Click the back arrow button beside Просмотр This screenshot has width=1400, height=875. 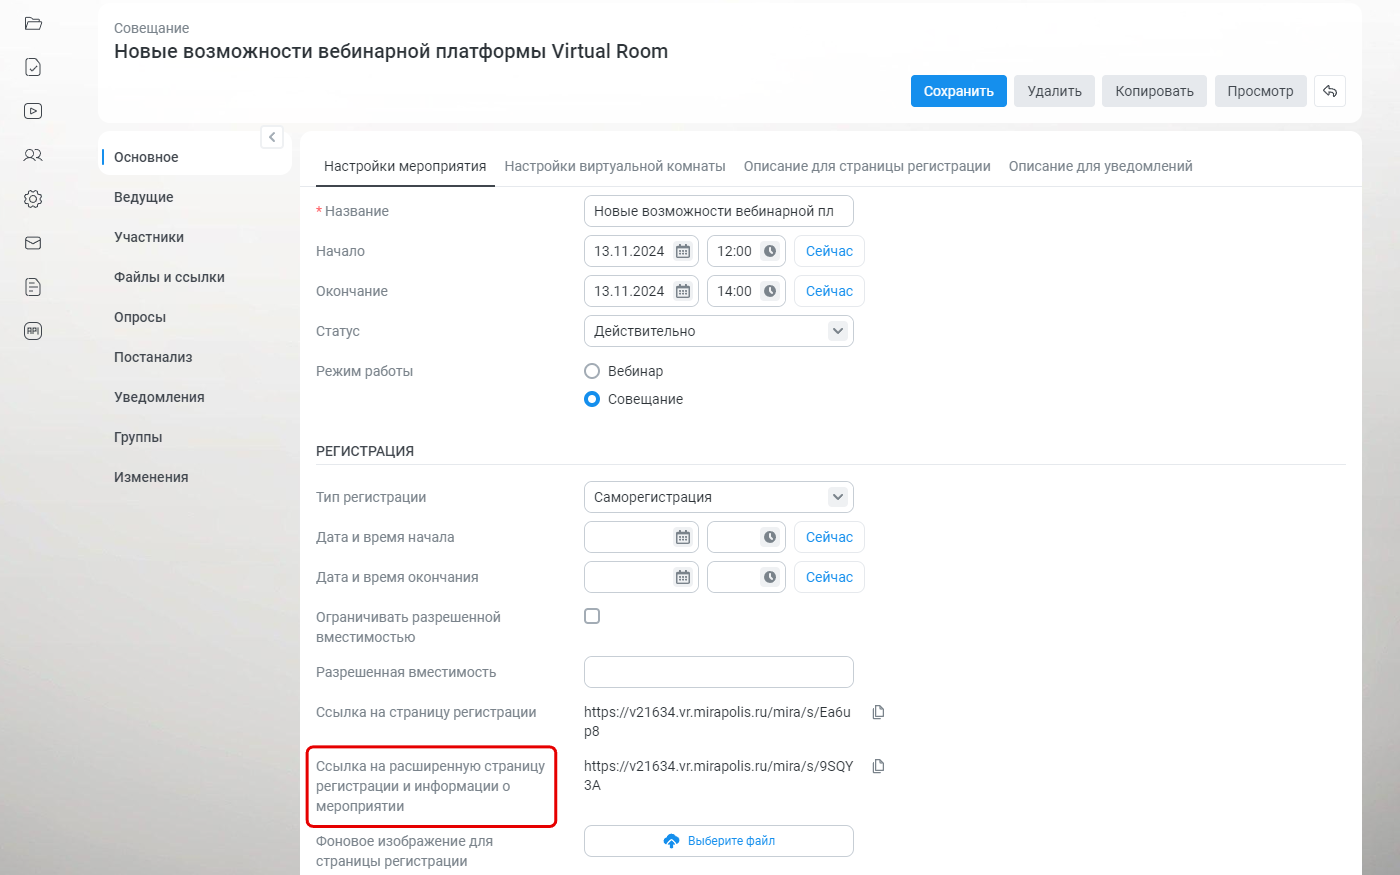1330,91
